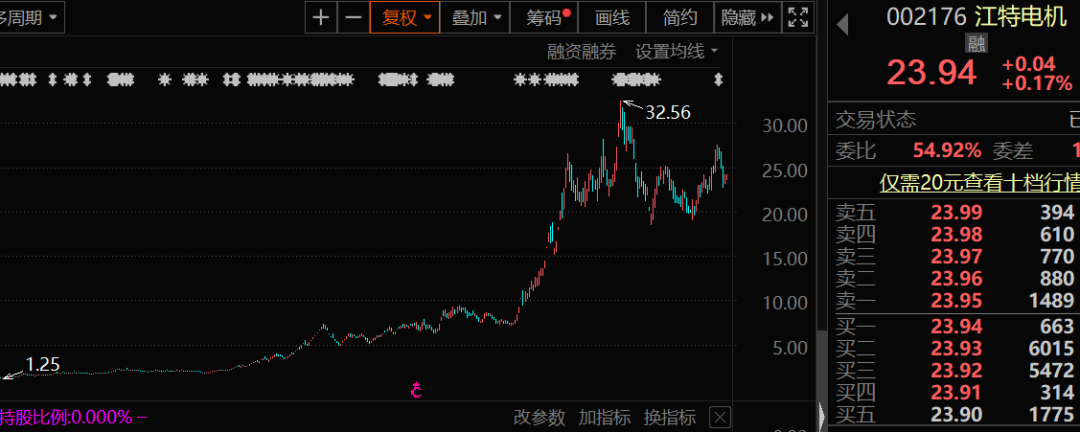Close the indicator panel with X icon

(x=720, y=417)
